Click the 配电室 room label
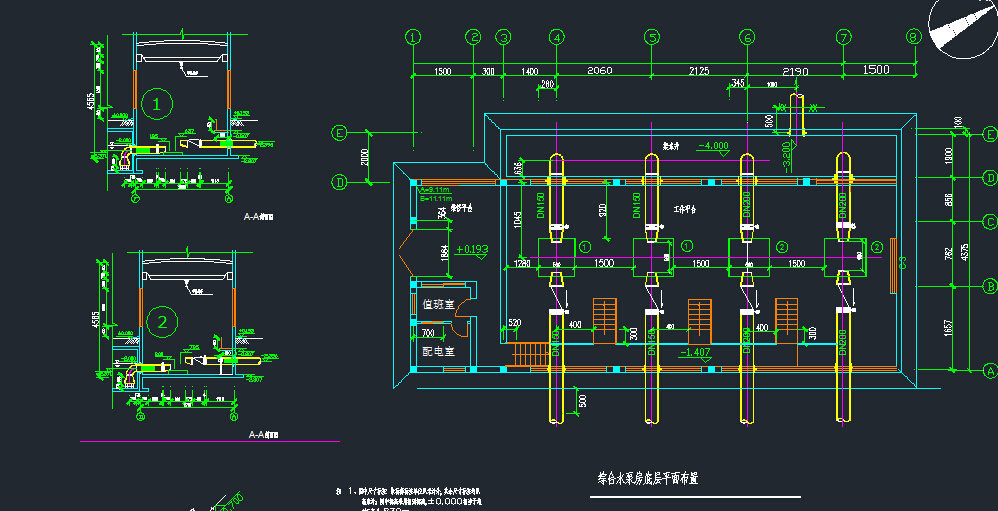998x511 pixels. (438, 352)
